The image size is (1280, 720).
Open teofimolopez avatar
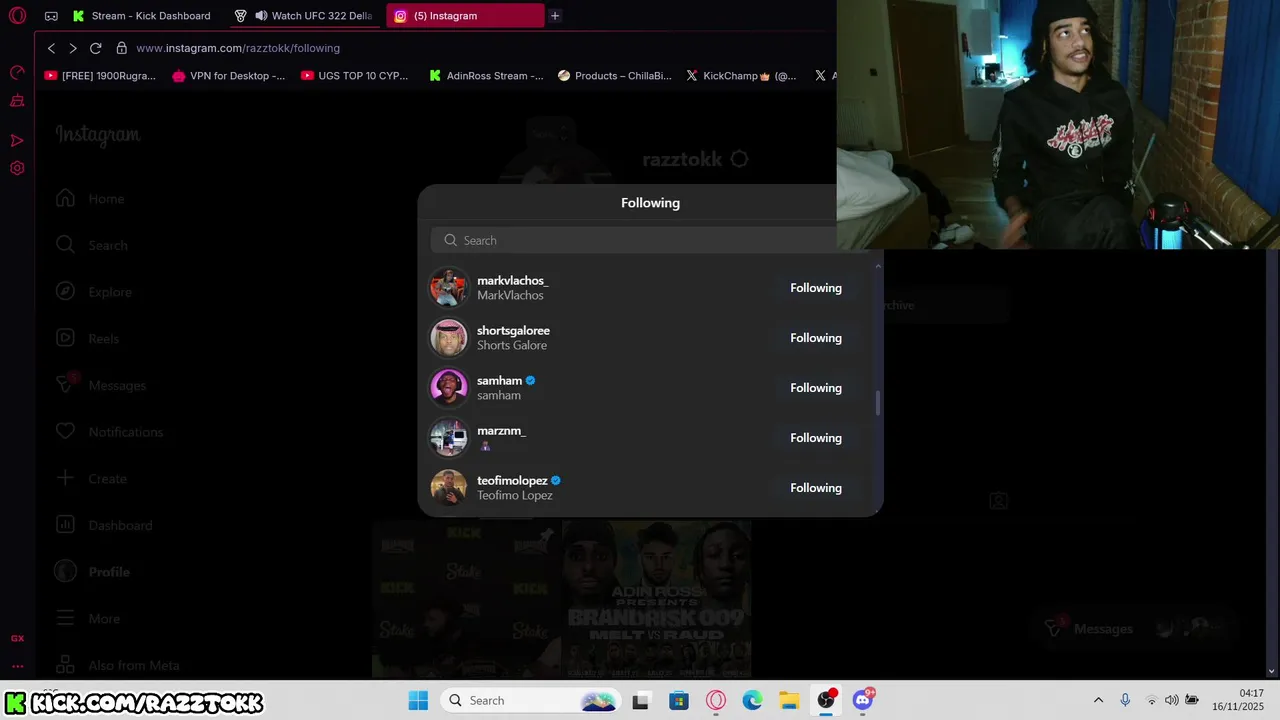pyautogui.click(x=448, y=488)
